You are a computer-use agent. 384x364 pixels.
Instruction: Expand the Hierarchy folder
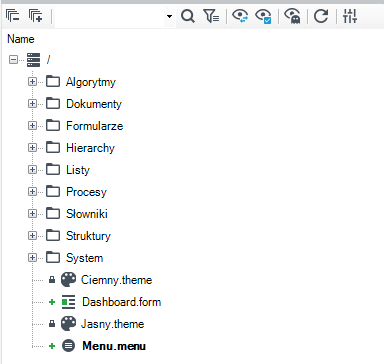coord(32,148)
